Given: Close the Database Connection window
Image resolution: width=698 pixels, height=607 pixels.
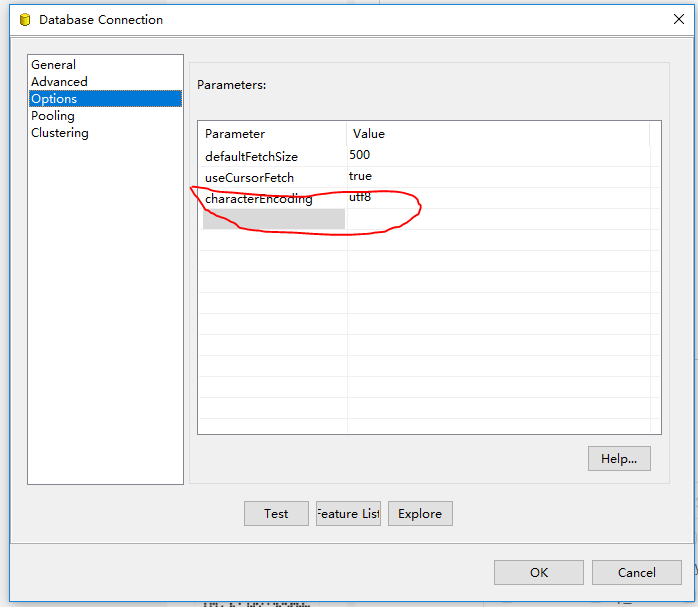Looking at the screenshot, I should click(x=679, y=19).
